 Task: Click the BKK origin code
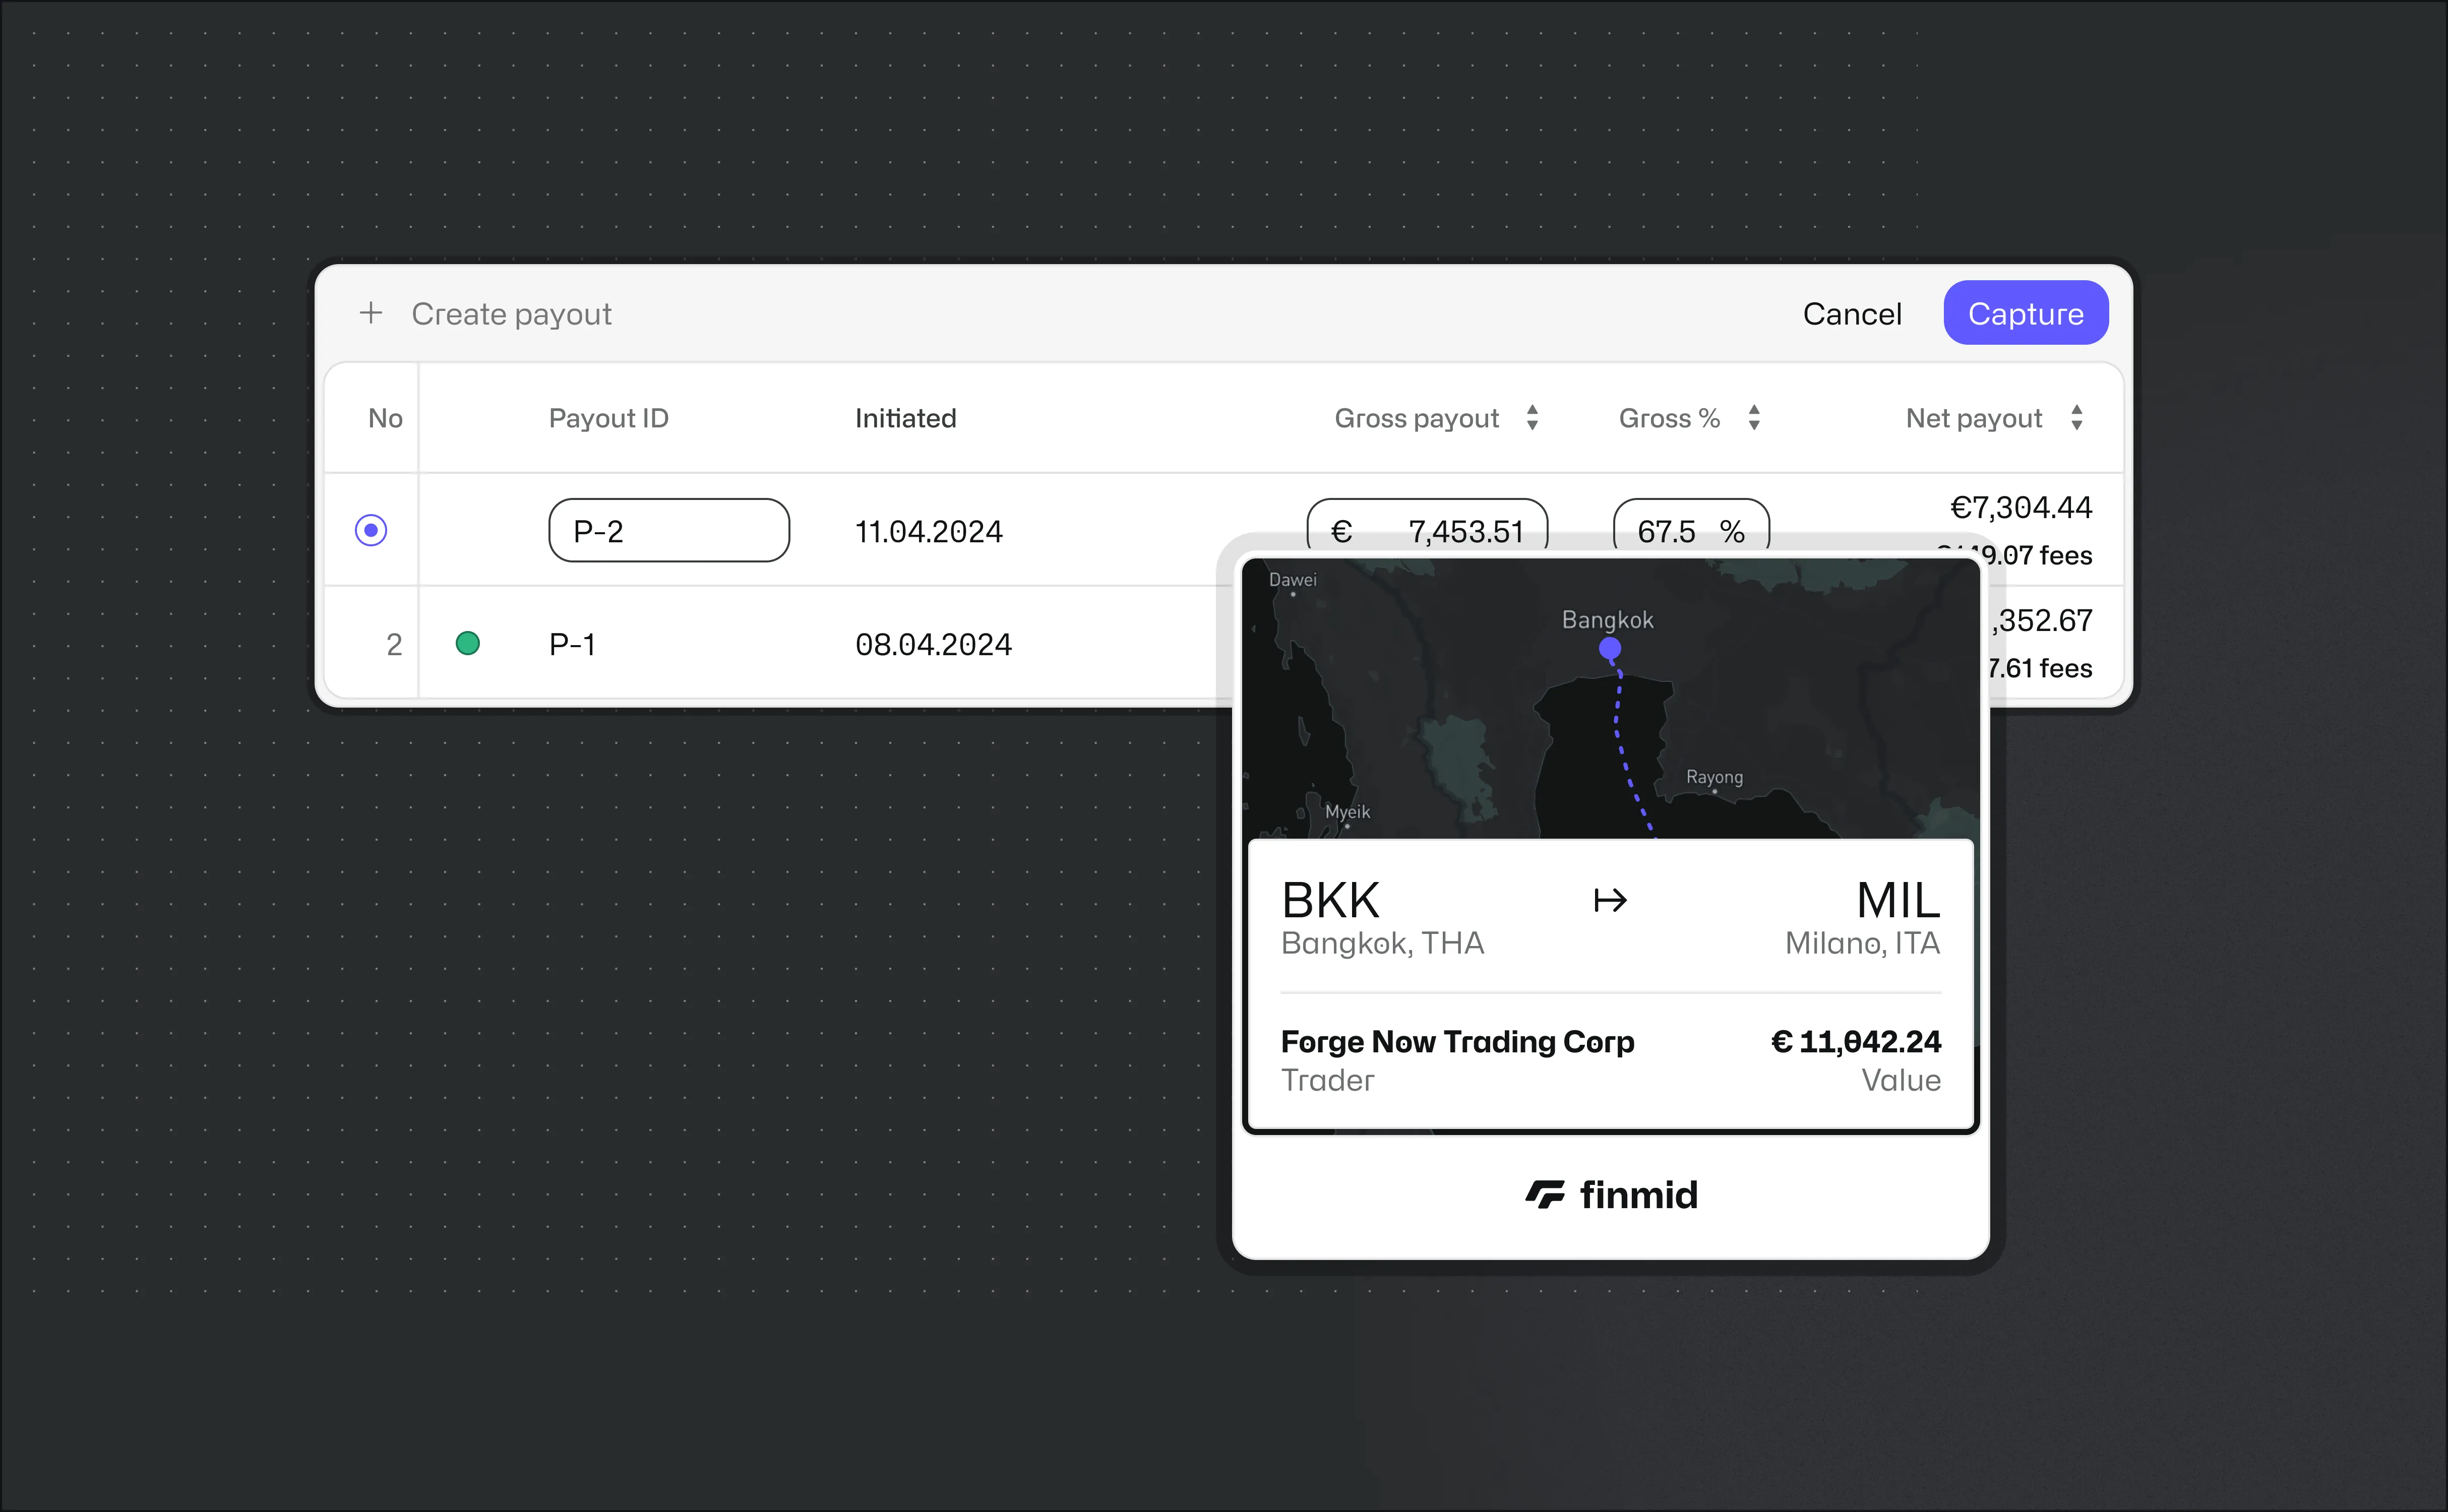coord(1330,900)
